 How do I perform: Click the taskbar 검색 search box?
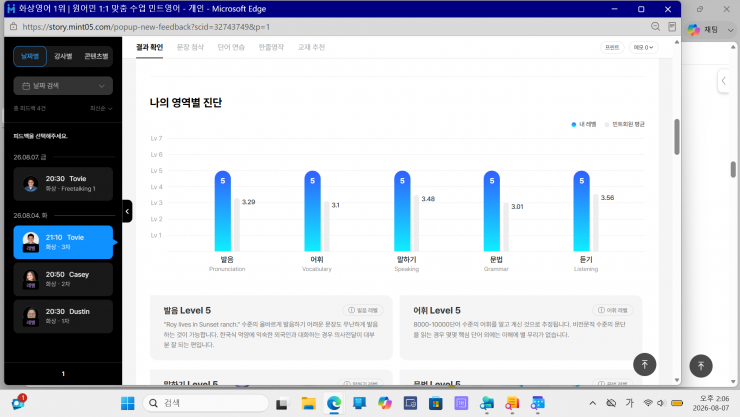pyautogui.click(x=205, y=403)
